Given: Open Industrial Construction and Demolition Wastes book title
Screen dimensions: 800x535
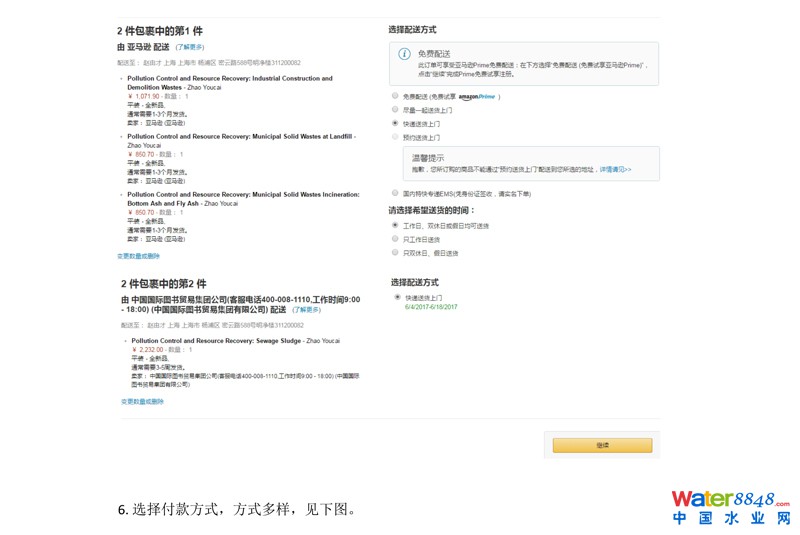Looking at the screenshot, I should point(229,78).
